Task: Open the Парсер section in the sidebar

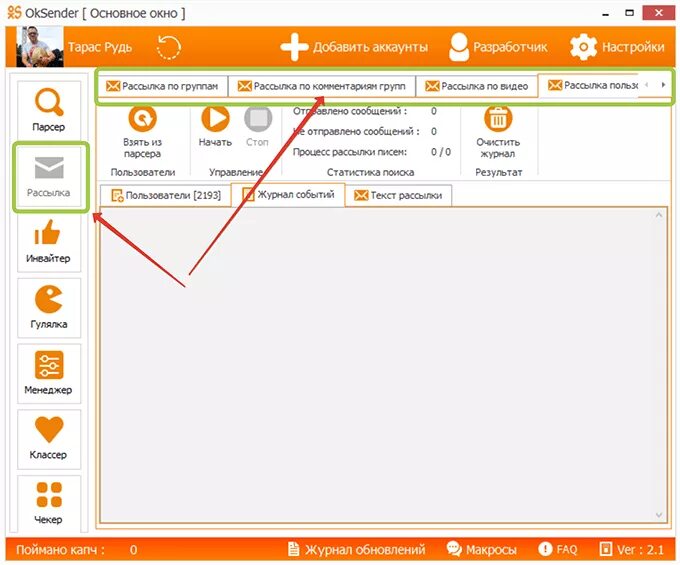Action: click(x=49, y=110)
